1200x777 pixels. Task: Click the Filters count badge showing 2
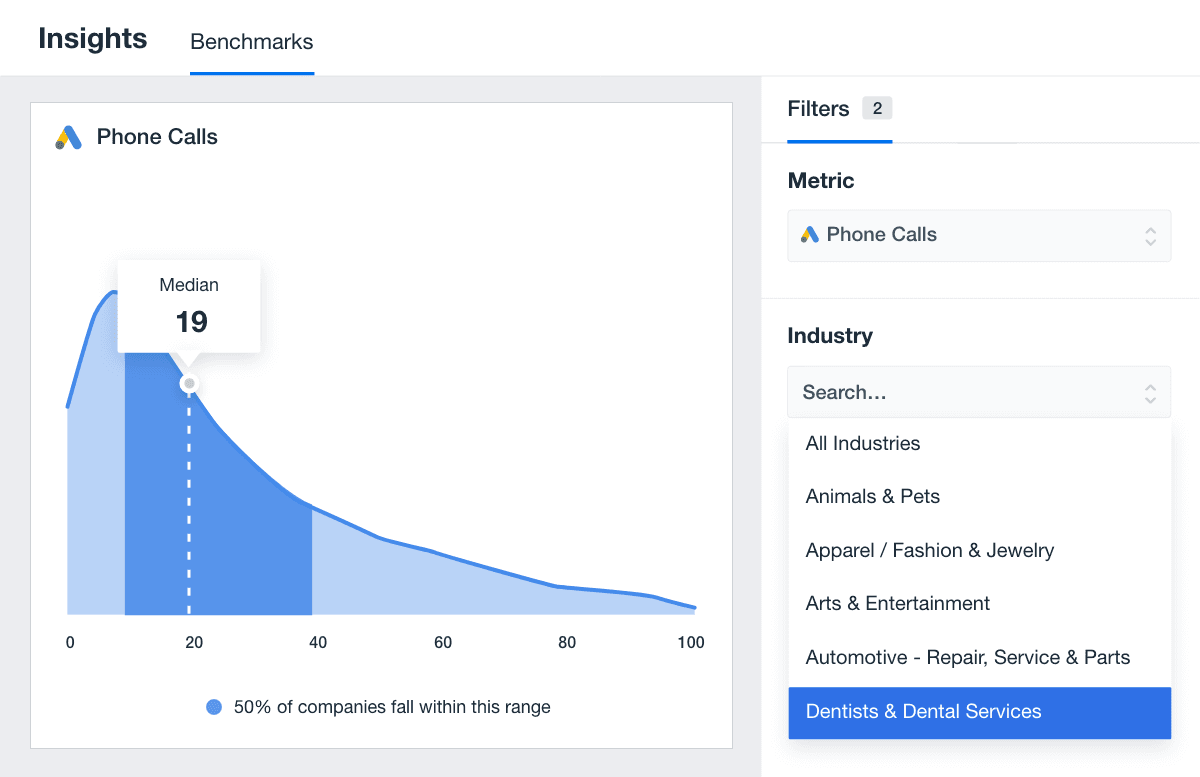pyautogui.click(x=877, y=108)
